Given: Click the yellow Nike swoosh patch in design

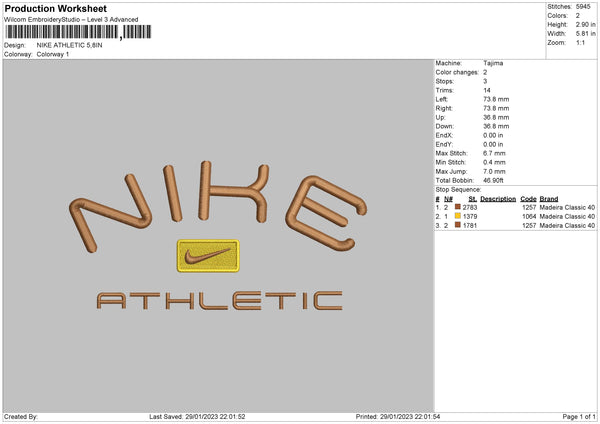Looking at the screenshot, I should click(208, 256).
